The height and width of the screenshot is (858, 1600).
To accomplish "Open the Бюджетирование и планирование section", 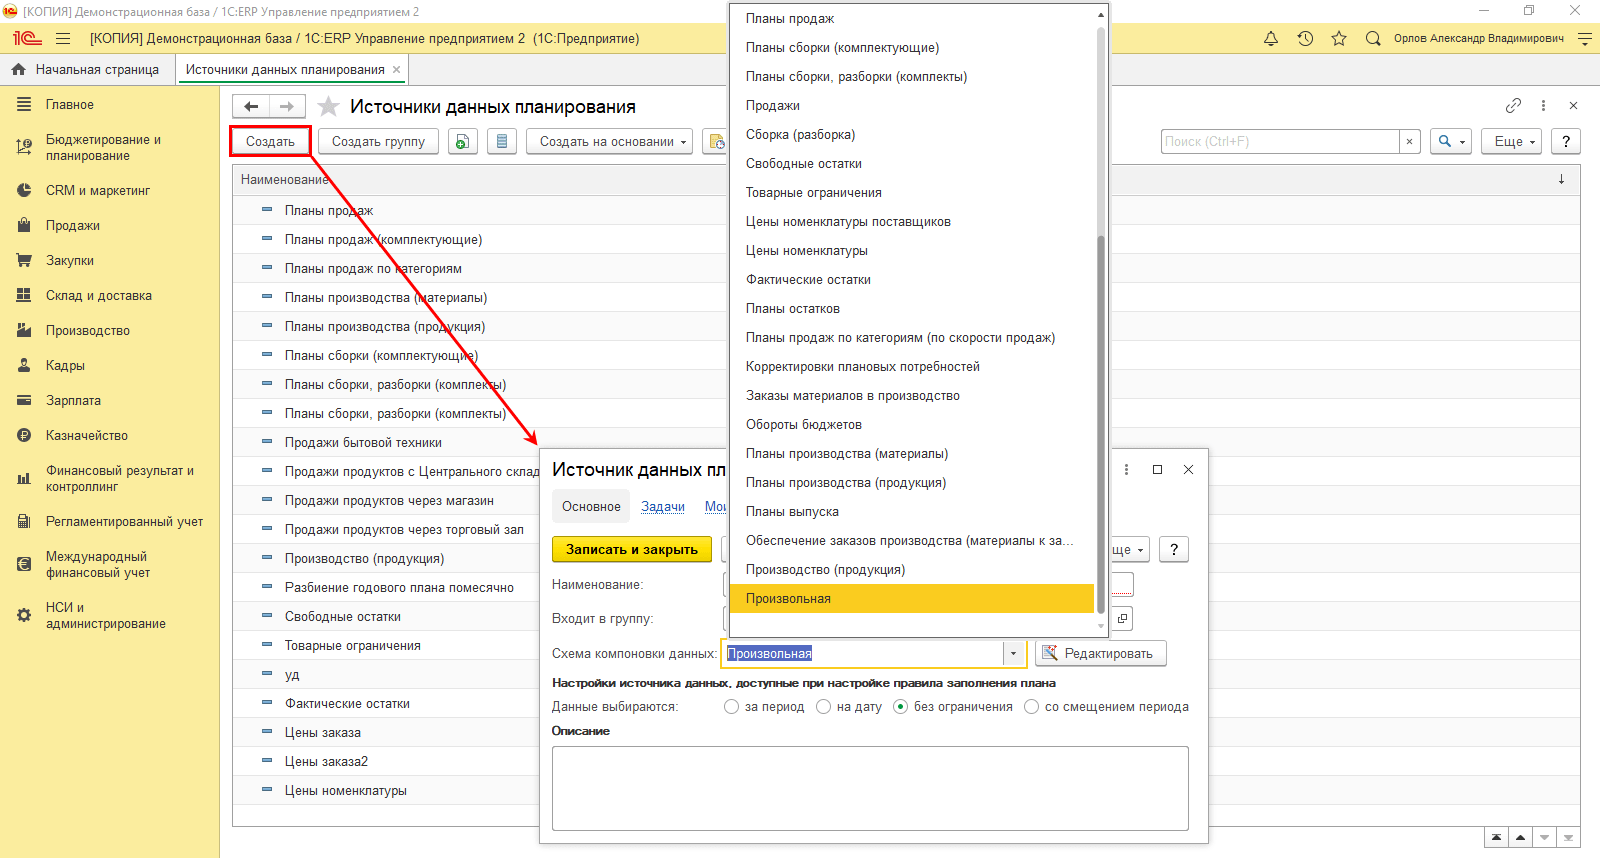I will (110, 147).
